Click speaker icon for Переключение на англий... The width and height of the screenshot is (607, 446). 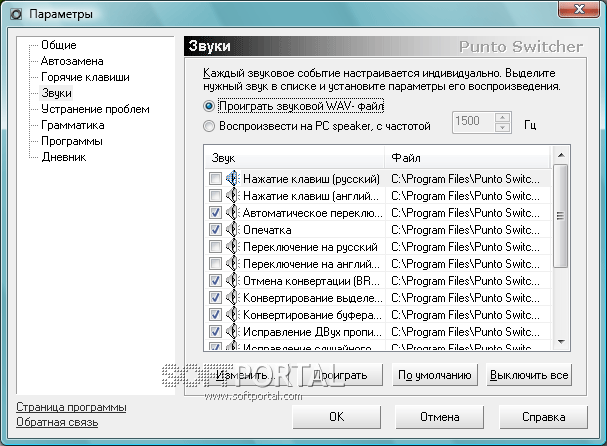click(x=233, y=264)
